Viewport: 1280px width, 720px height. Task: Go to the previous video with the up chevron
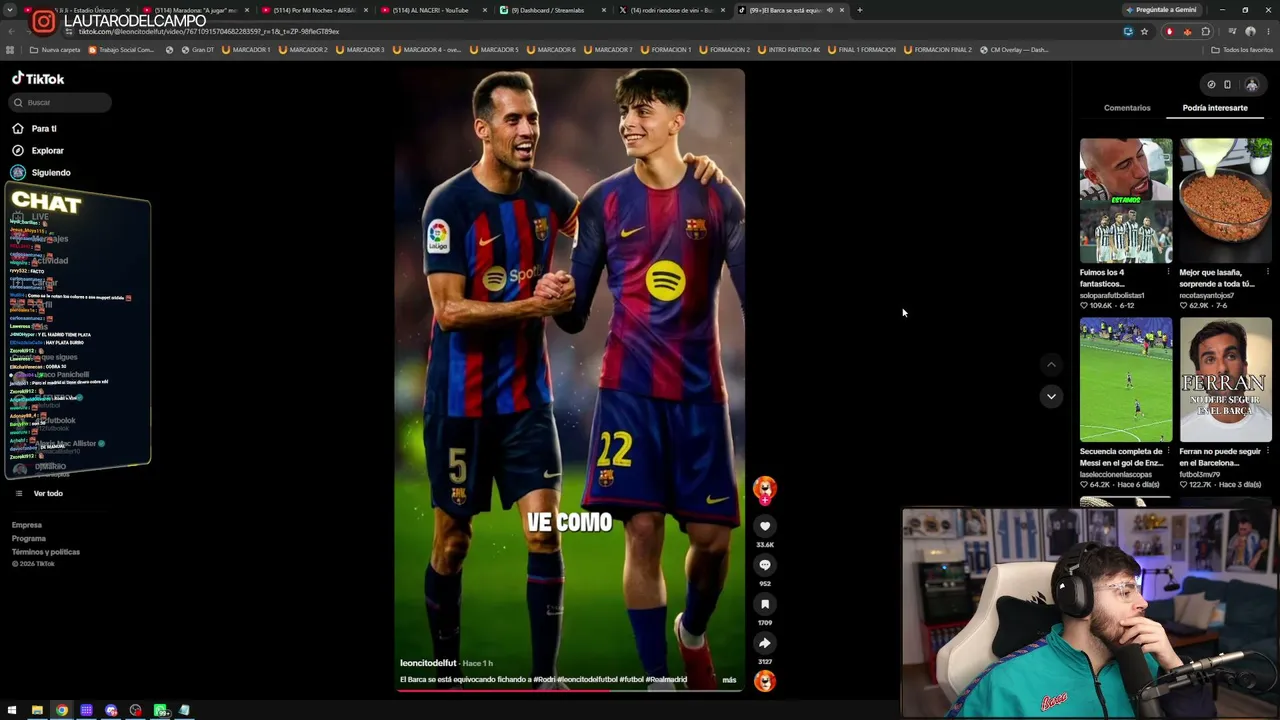coord(1051,365)
